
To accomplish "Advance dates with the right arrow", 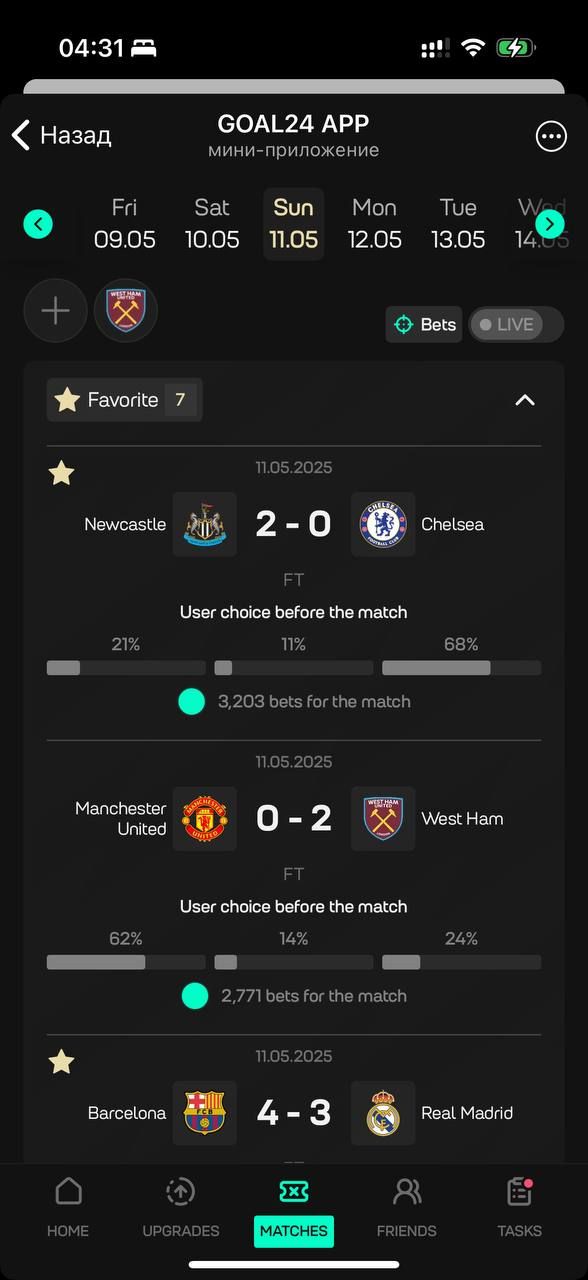I will (550, 224).
